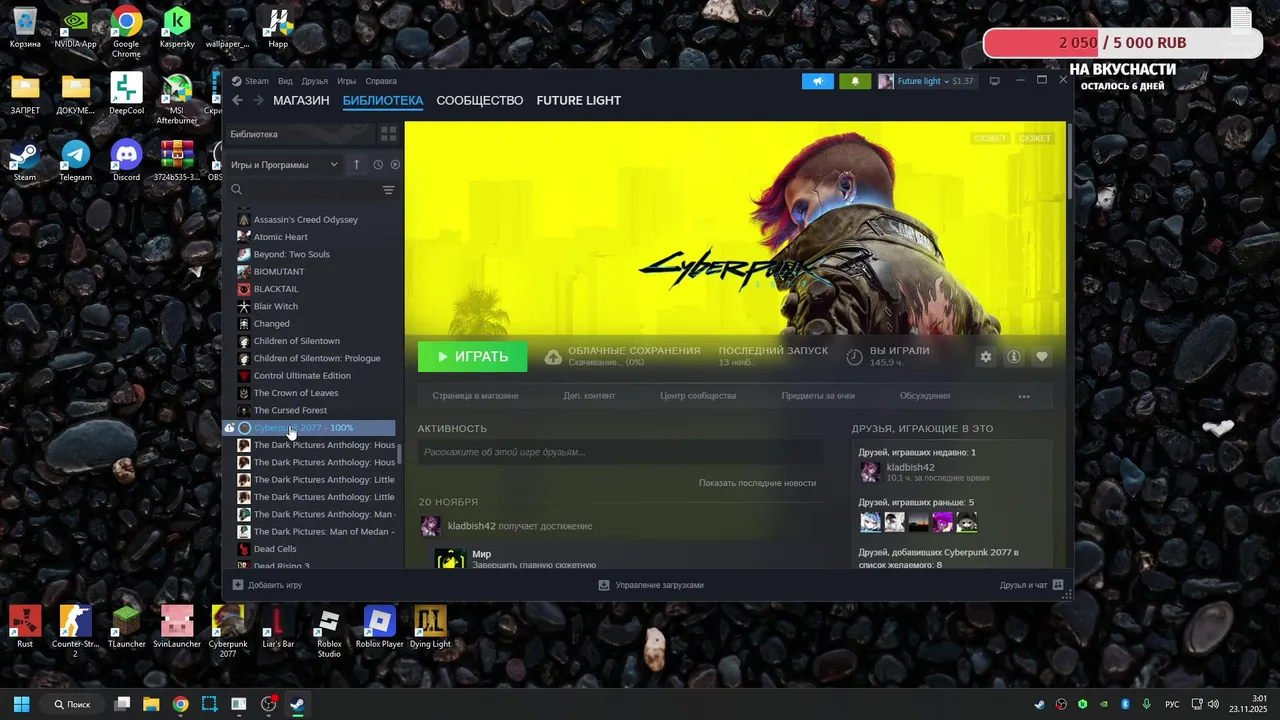1280x720 pixels.
Task: Switch Steam to Big Picture mode
Action: pos(994,81)
